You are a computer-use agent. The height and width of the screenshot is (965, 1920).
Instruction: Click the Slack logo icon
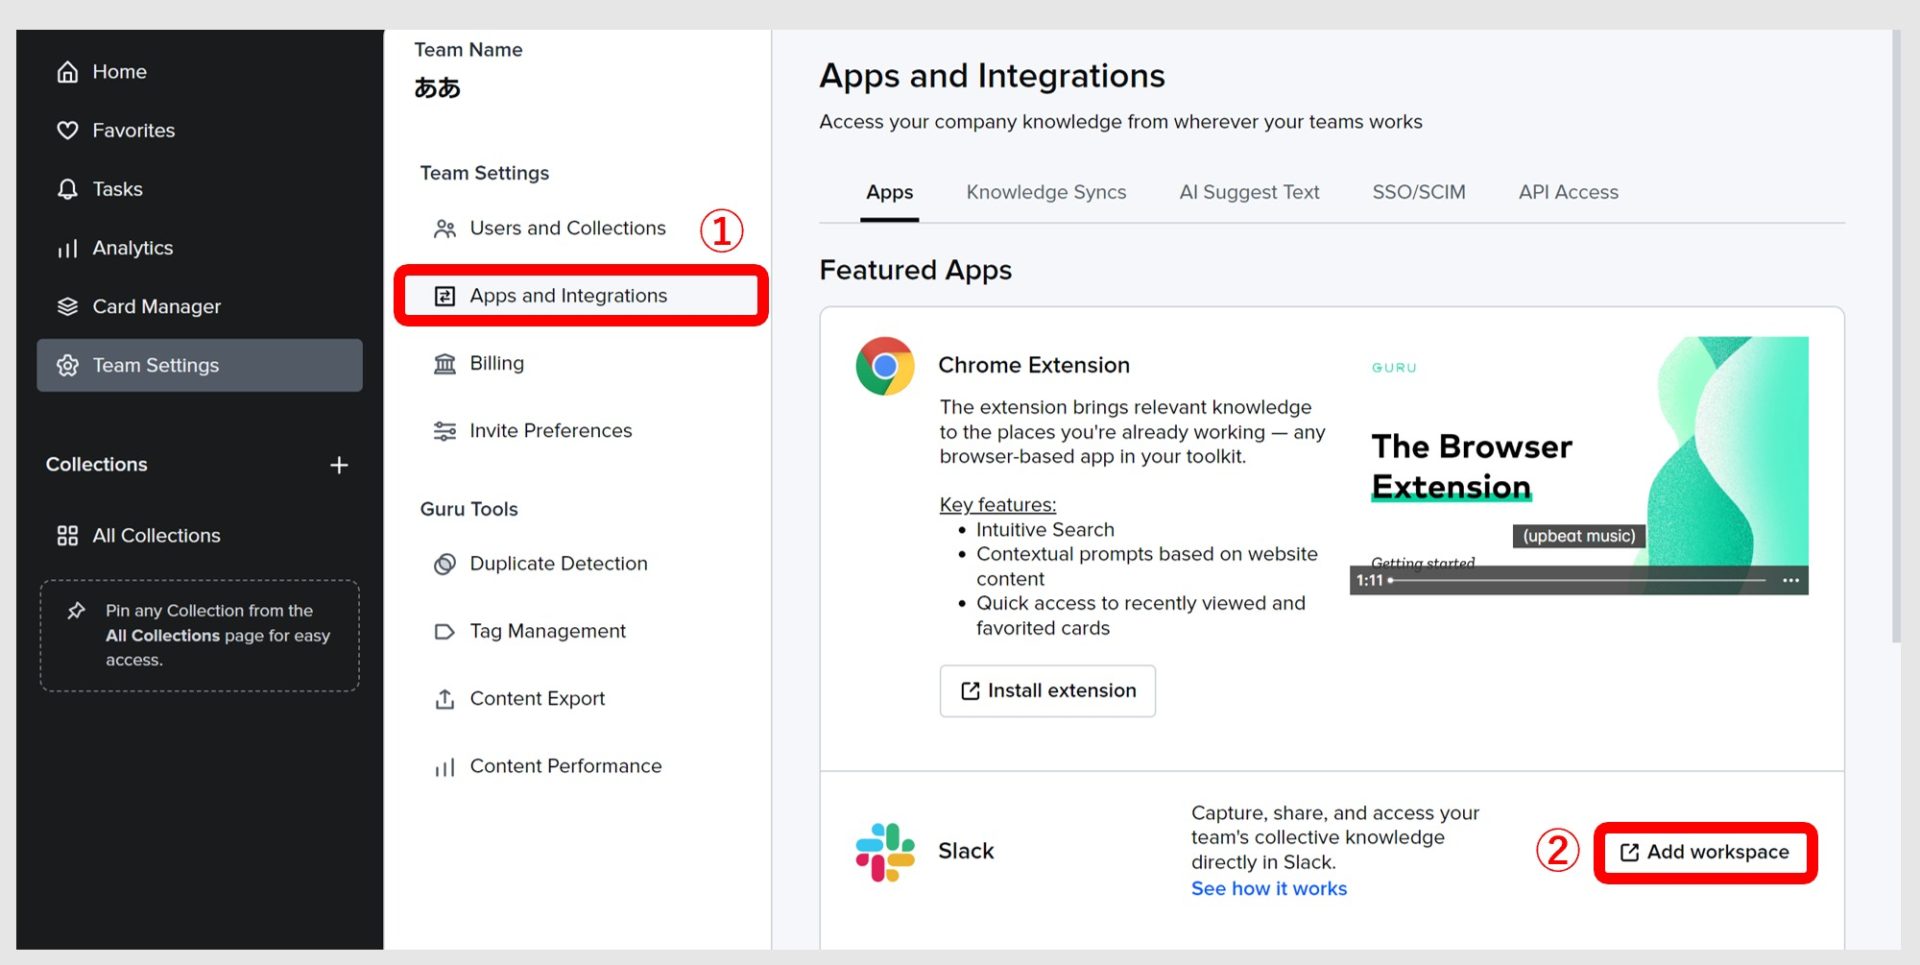pyautogui.click(x=884, y=852)
